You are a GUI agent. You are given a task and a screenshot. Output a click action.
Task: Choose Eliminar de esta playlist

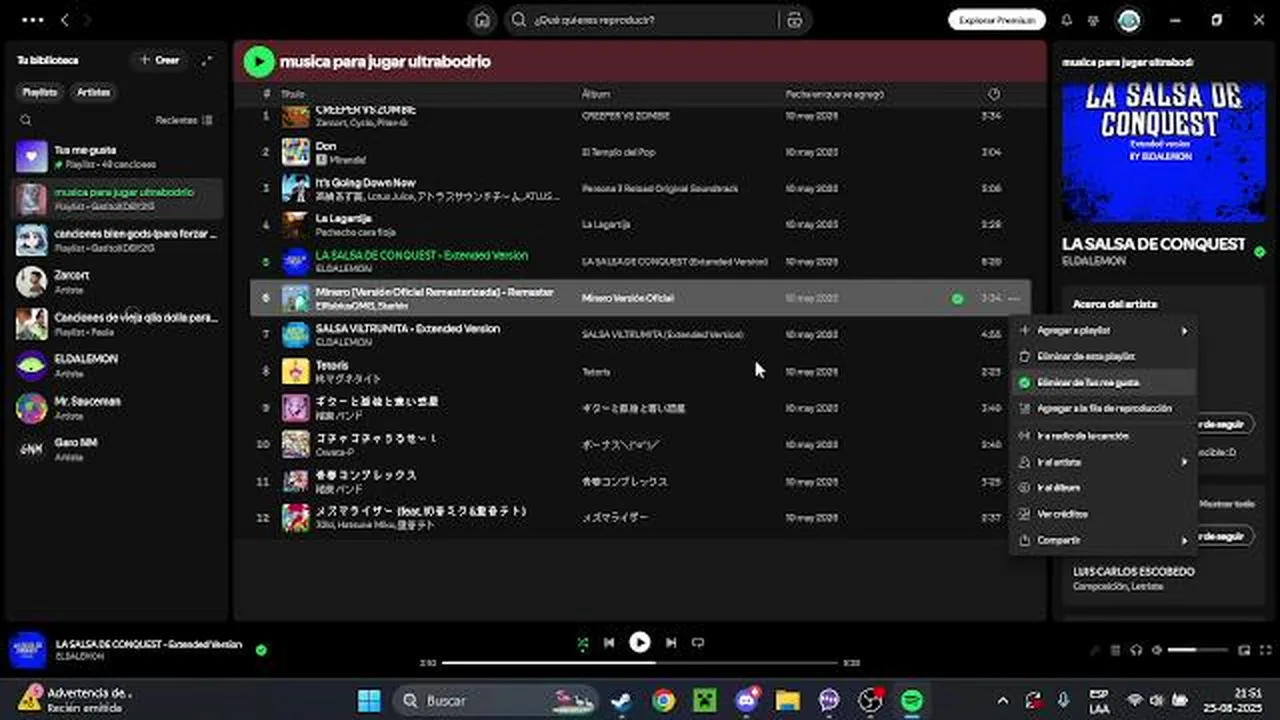[1103, 356]
